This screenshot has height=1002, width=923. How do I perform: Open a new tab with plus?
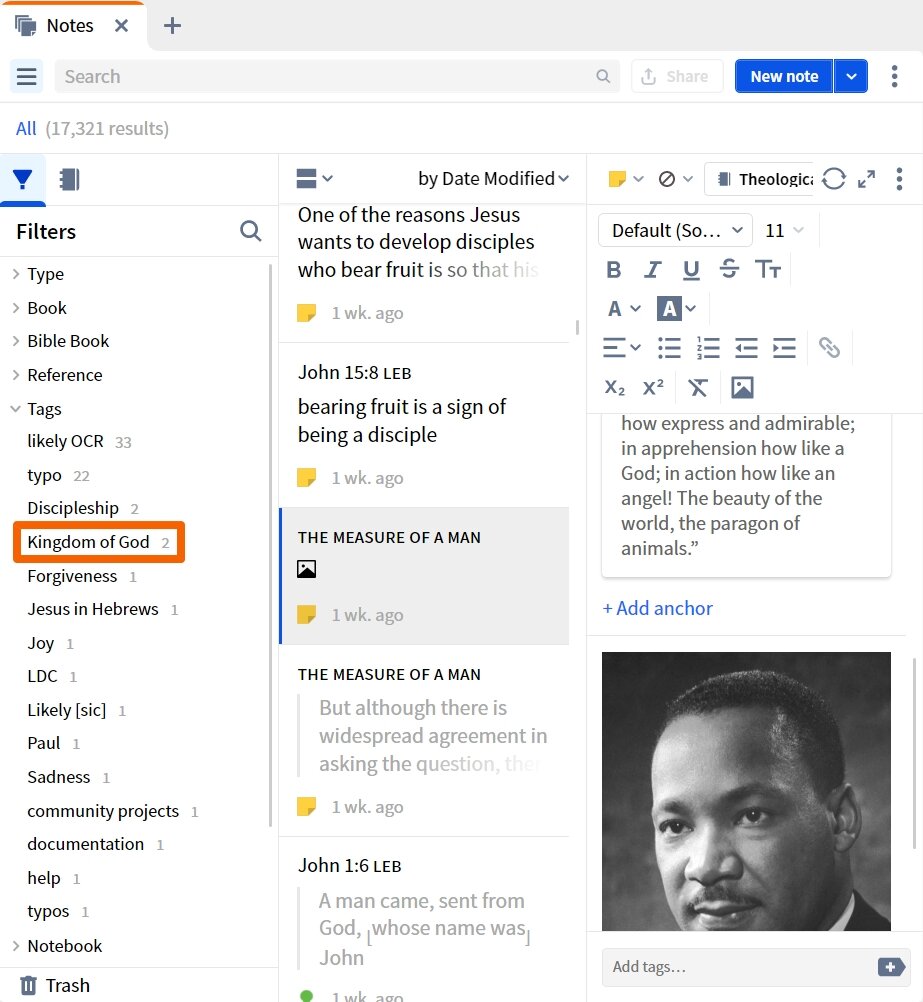(x=172, y=26)
